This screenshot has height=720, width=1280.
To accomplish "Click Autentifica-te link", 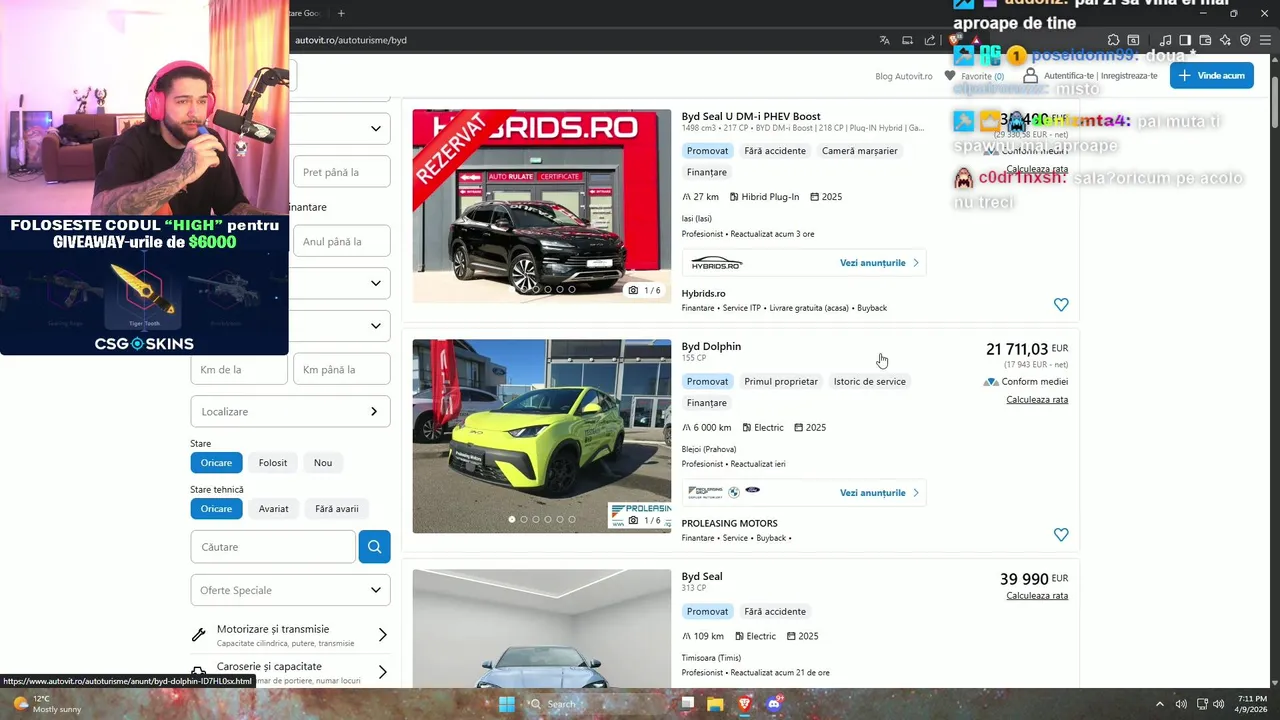I will click(1069, 76).
